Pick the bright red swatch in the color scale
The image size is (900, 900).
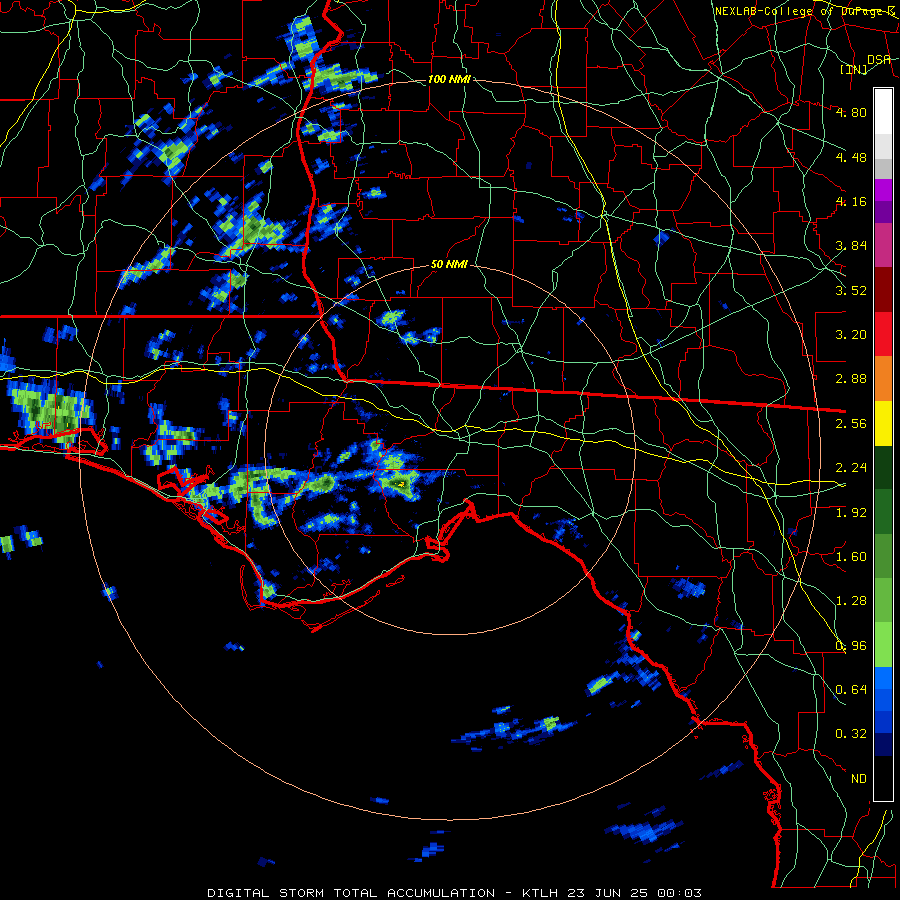883,335
